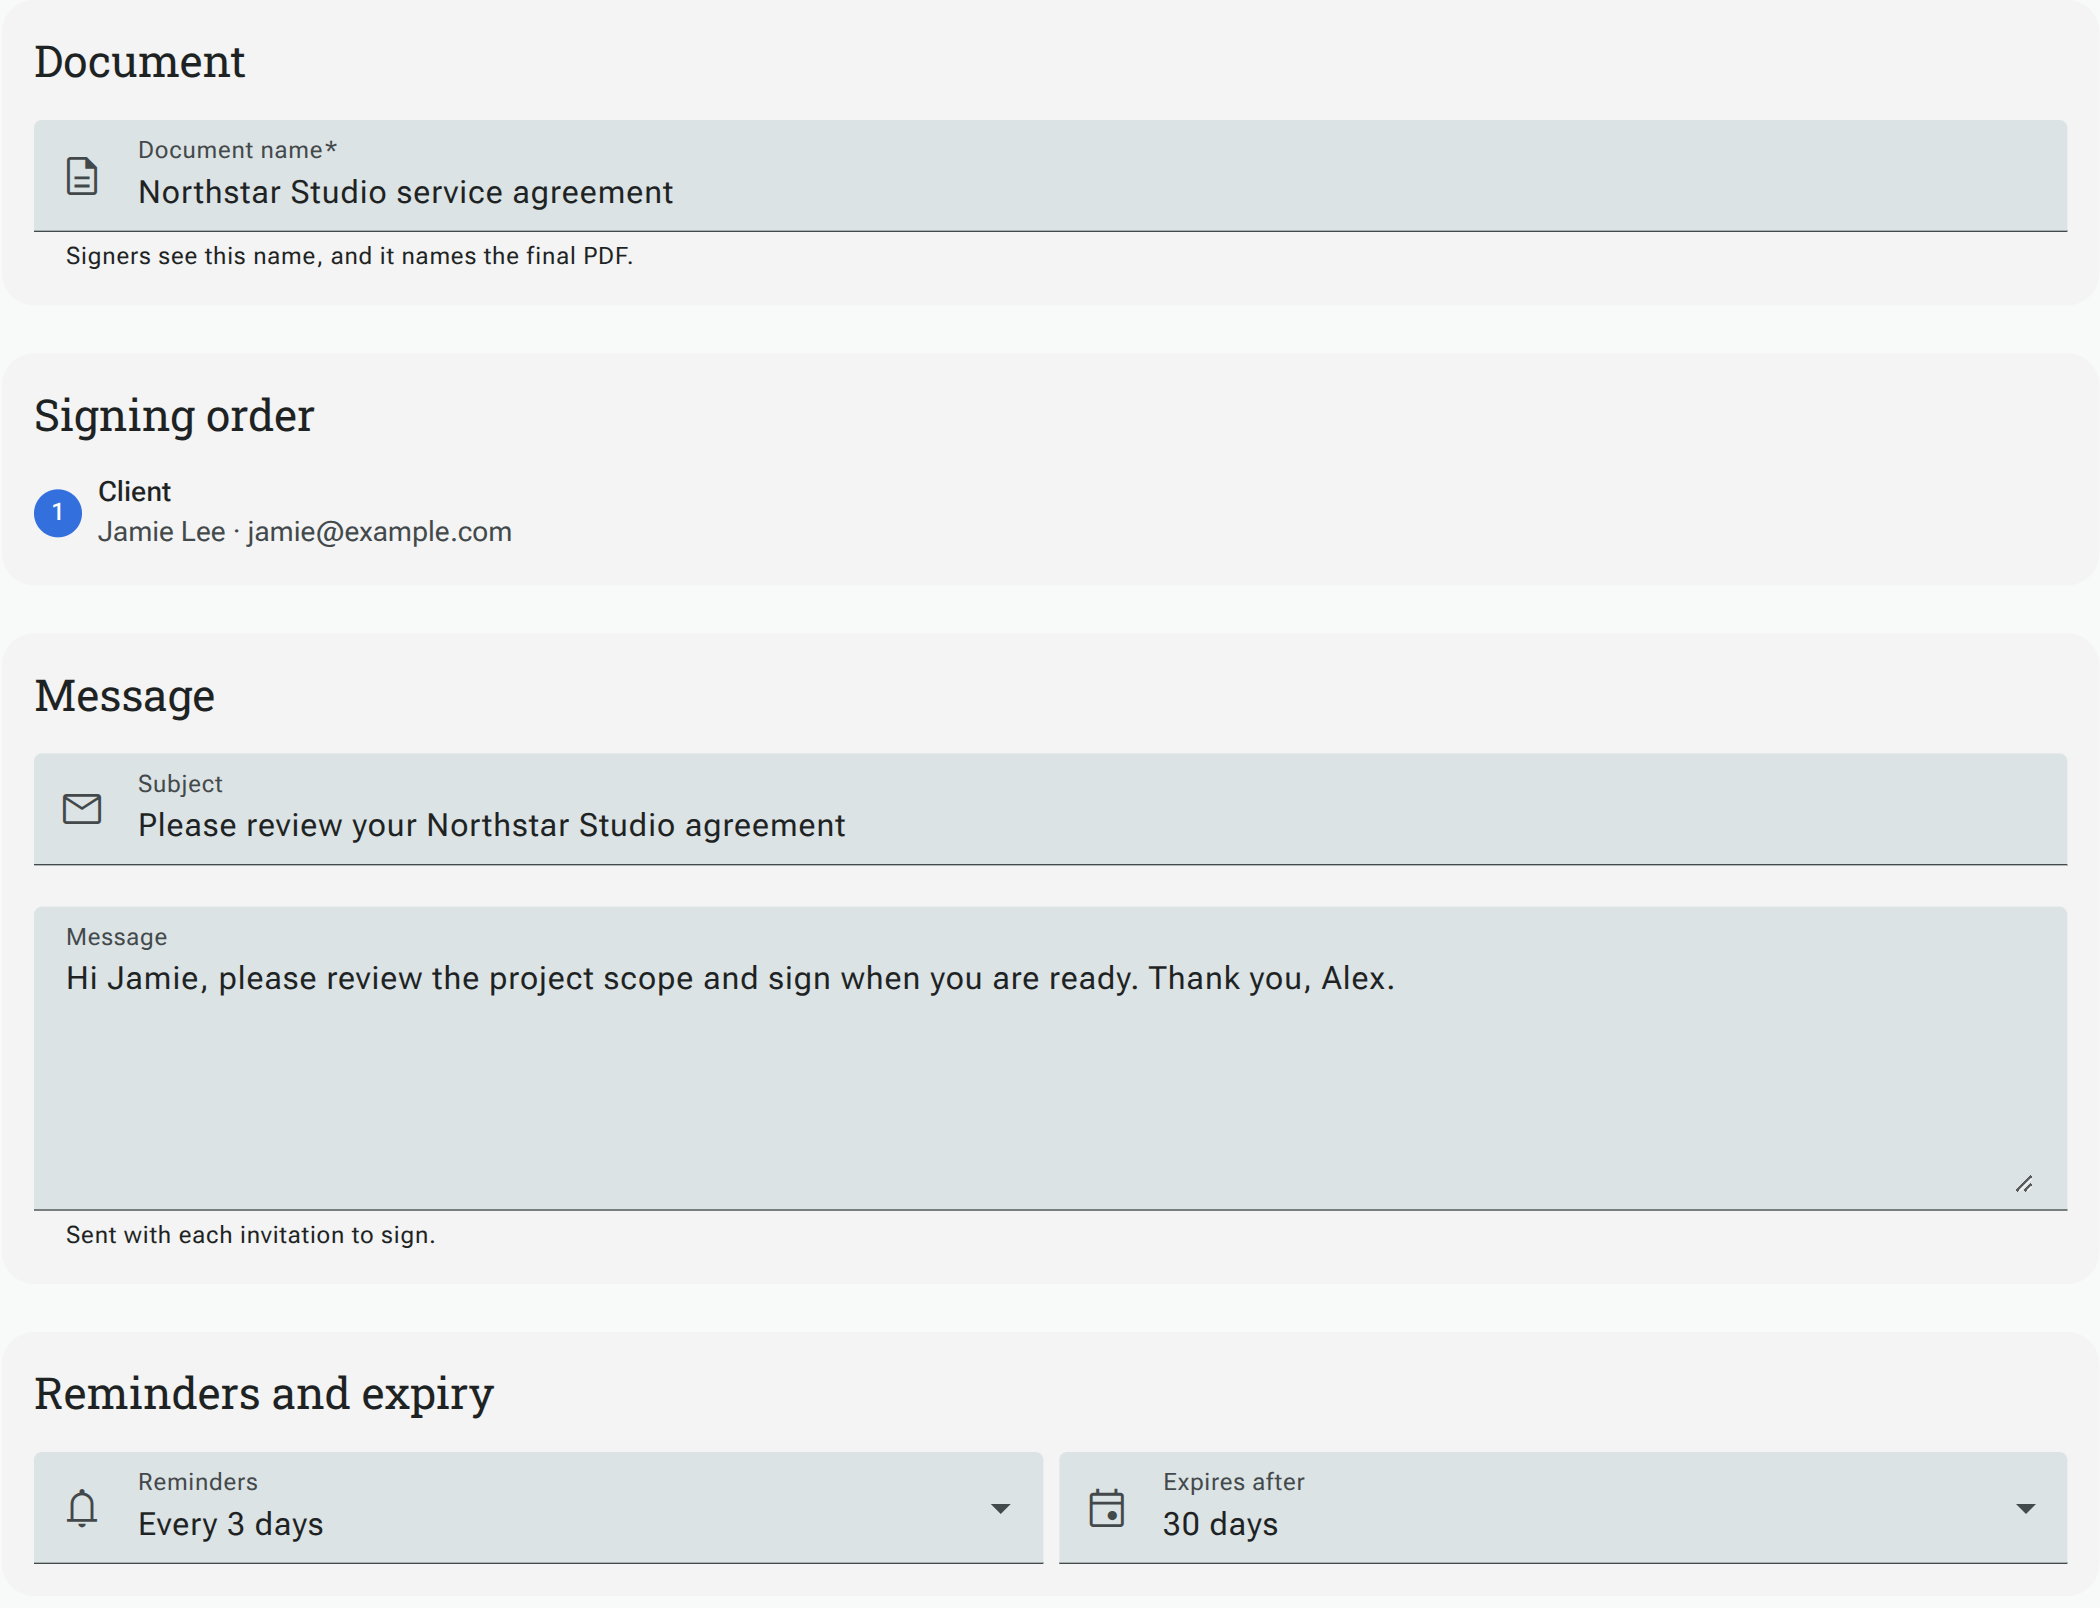Select the Every 3 days reminder value
2100x1608 pixels.
[x=231, y=1524]
